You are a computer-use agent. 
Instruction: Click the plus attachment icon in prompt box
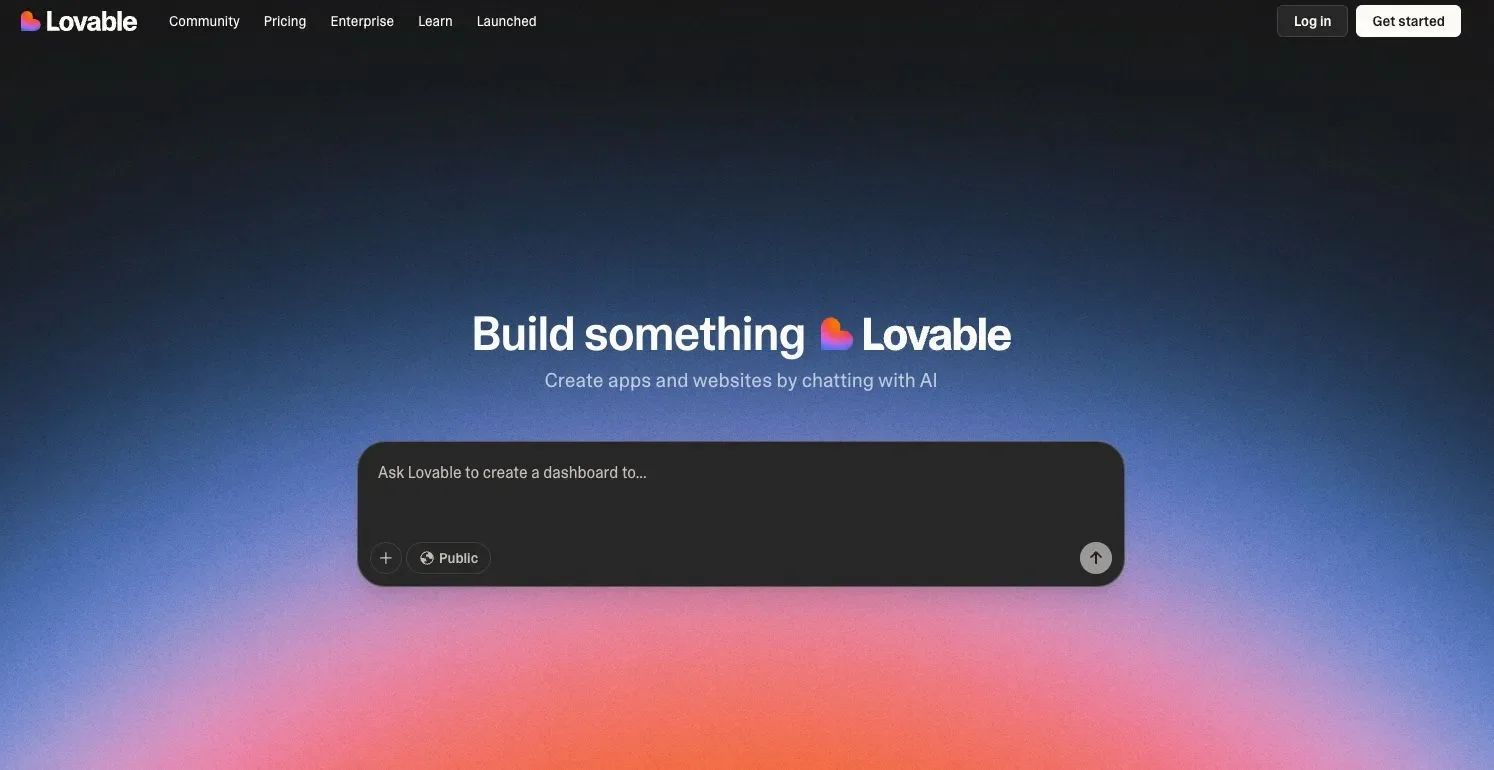tap(386, 558)
